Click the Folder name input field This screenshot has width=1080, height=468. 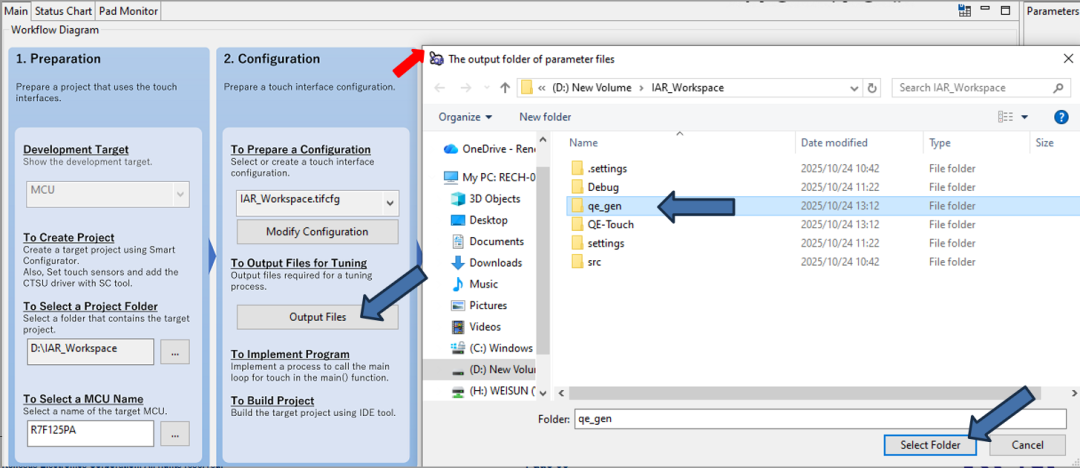click(820, 418)
